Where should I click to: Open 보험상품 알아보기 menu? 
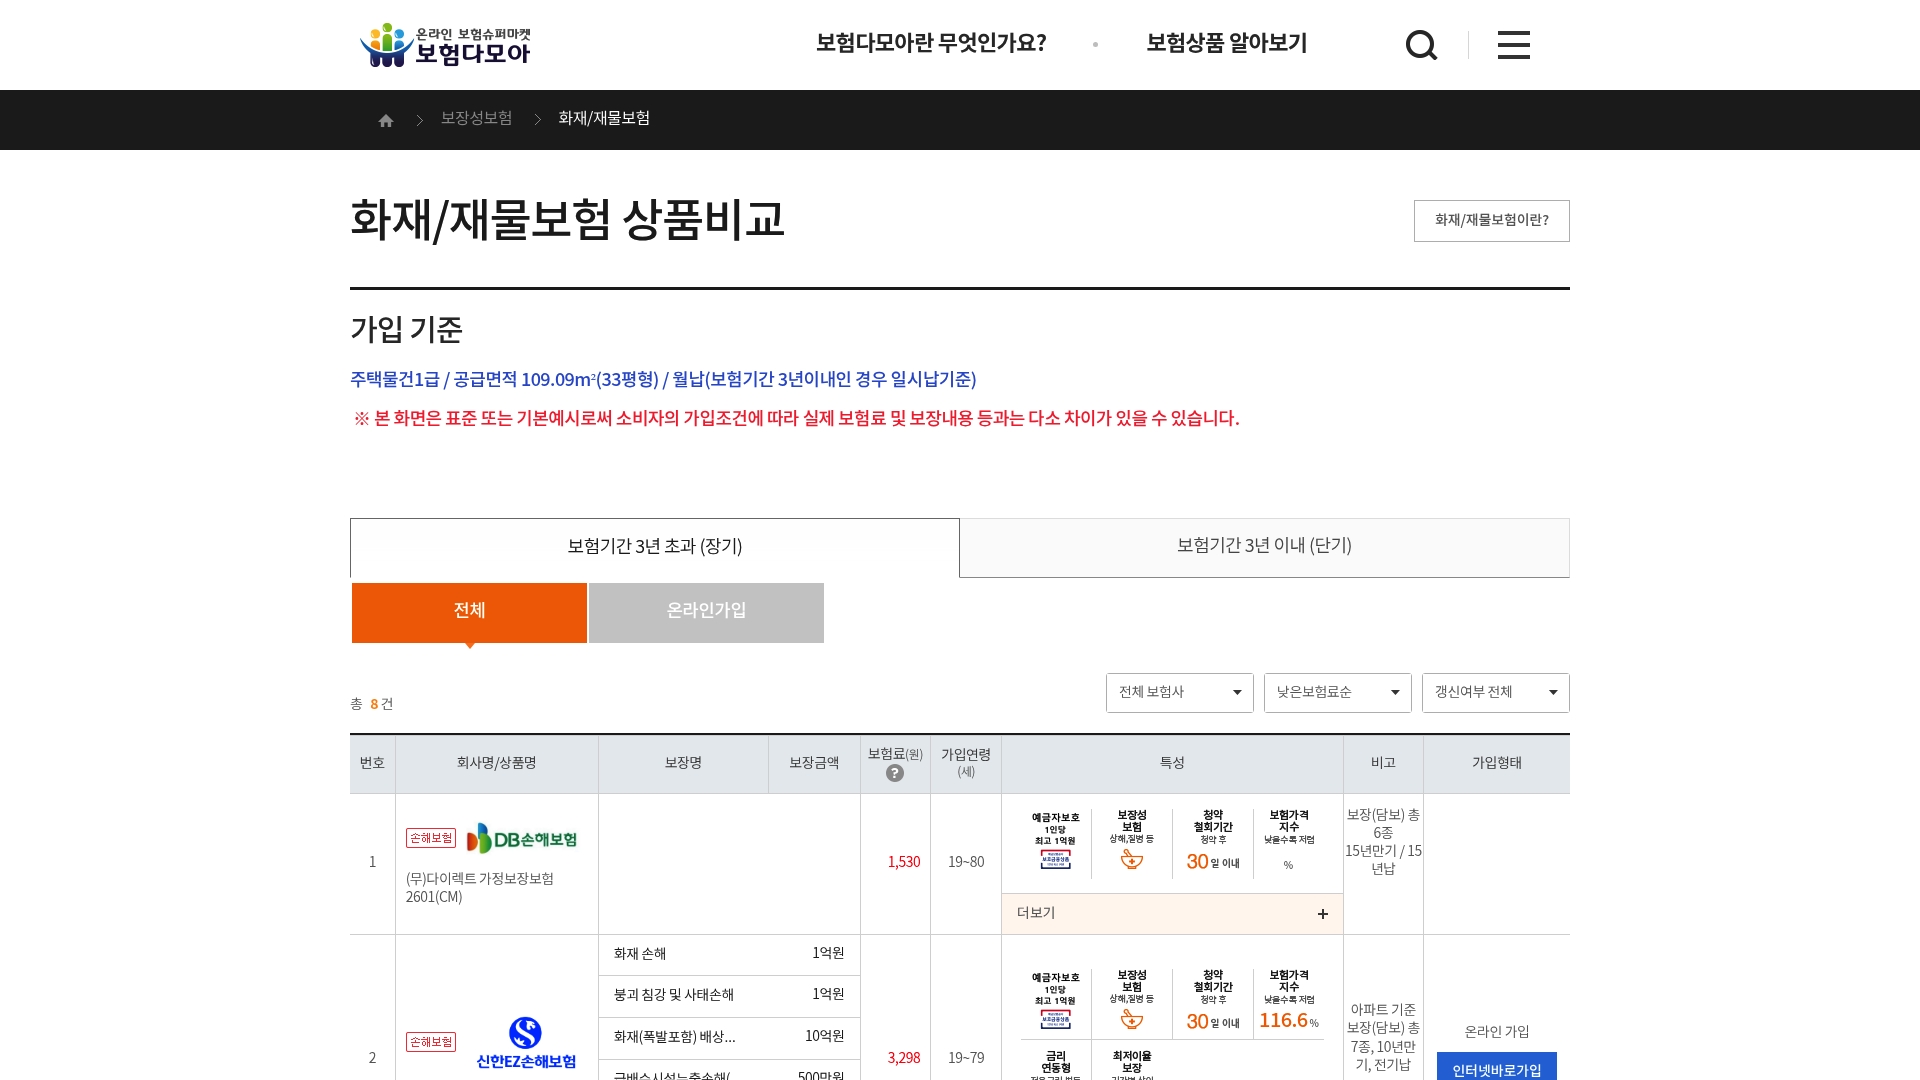tap(1226, 43)
